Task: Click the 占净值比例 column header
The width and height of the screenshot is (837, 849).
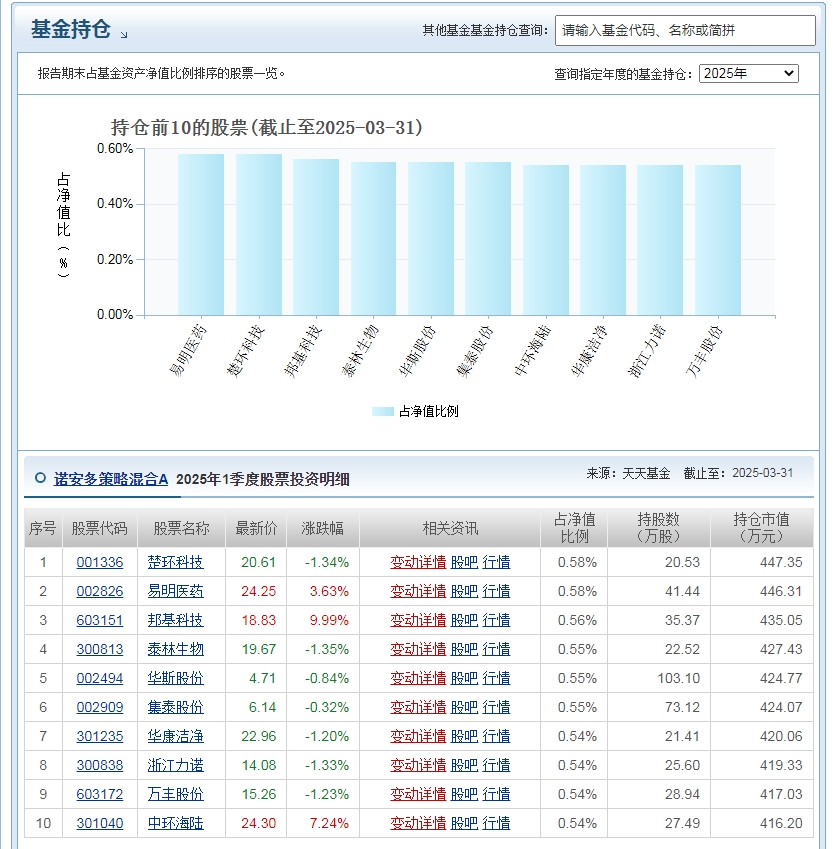Action: click(x=574, y=528)
